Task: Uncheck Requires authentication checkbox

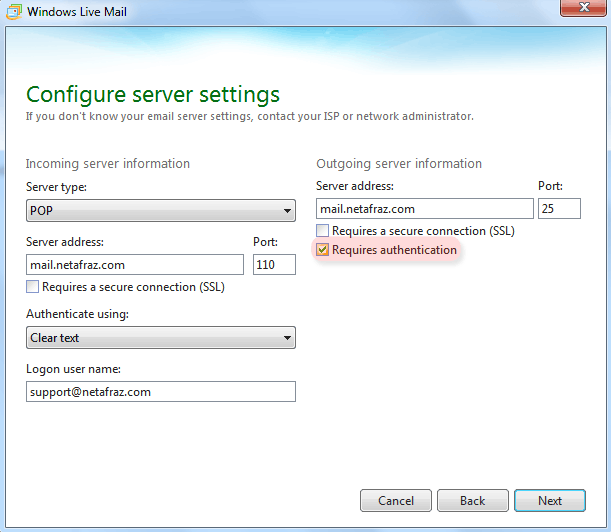Action: (322, 250)
